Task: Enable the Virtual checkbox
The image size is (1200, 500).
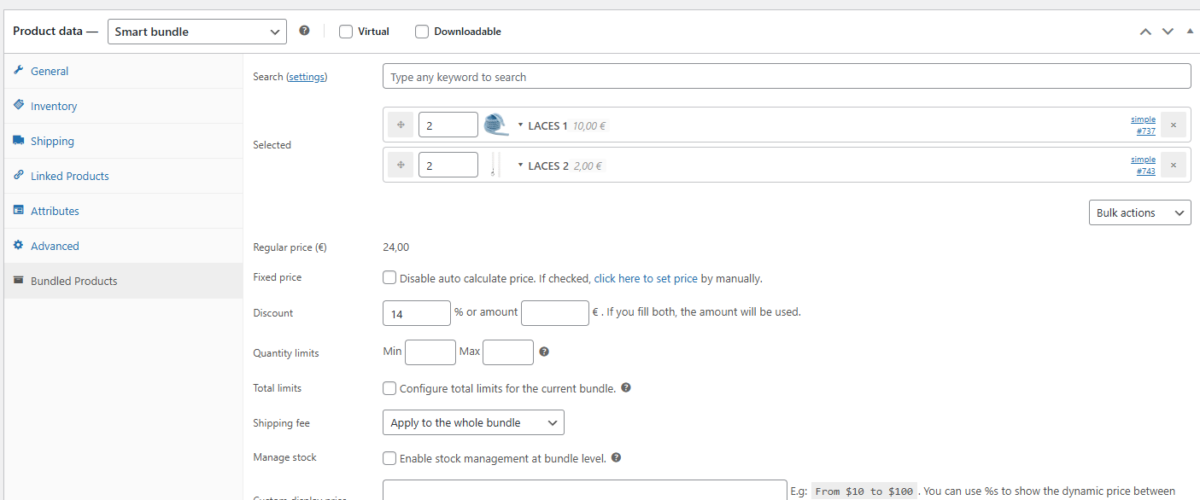Action: pos(346,31)
